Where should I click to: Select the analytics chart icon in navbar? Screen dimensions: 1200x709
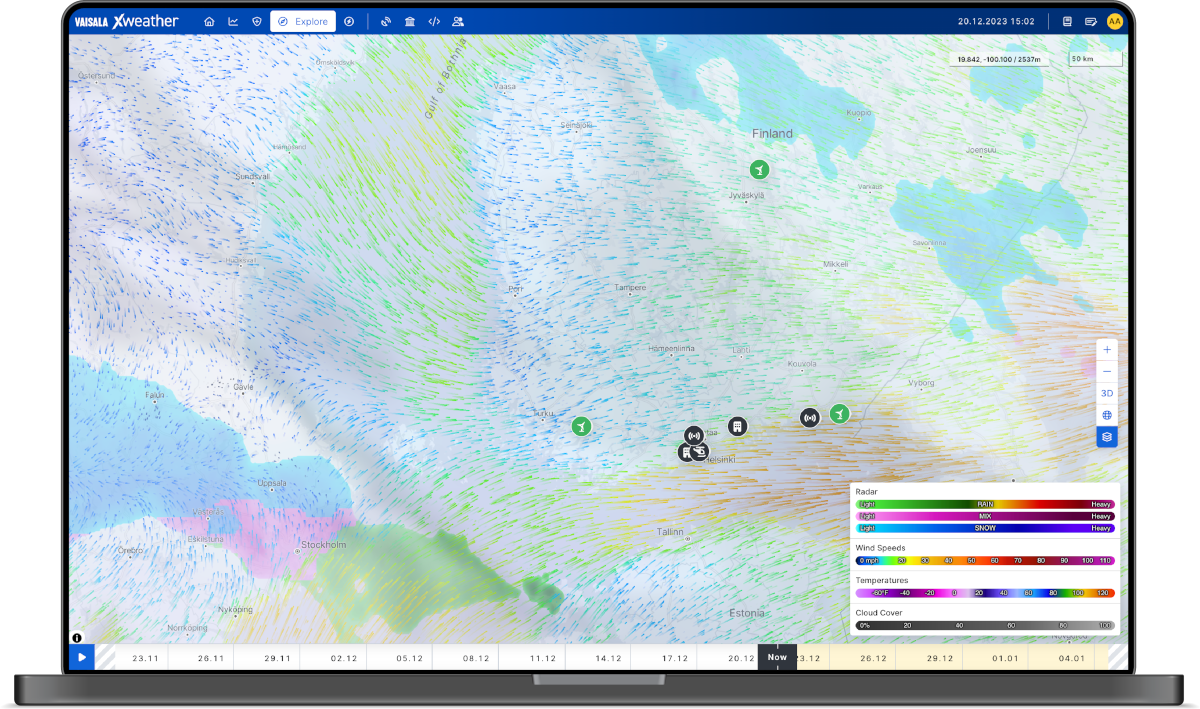233,21
